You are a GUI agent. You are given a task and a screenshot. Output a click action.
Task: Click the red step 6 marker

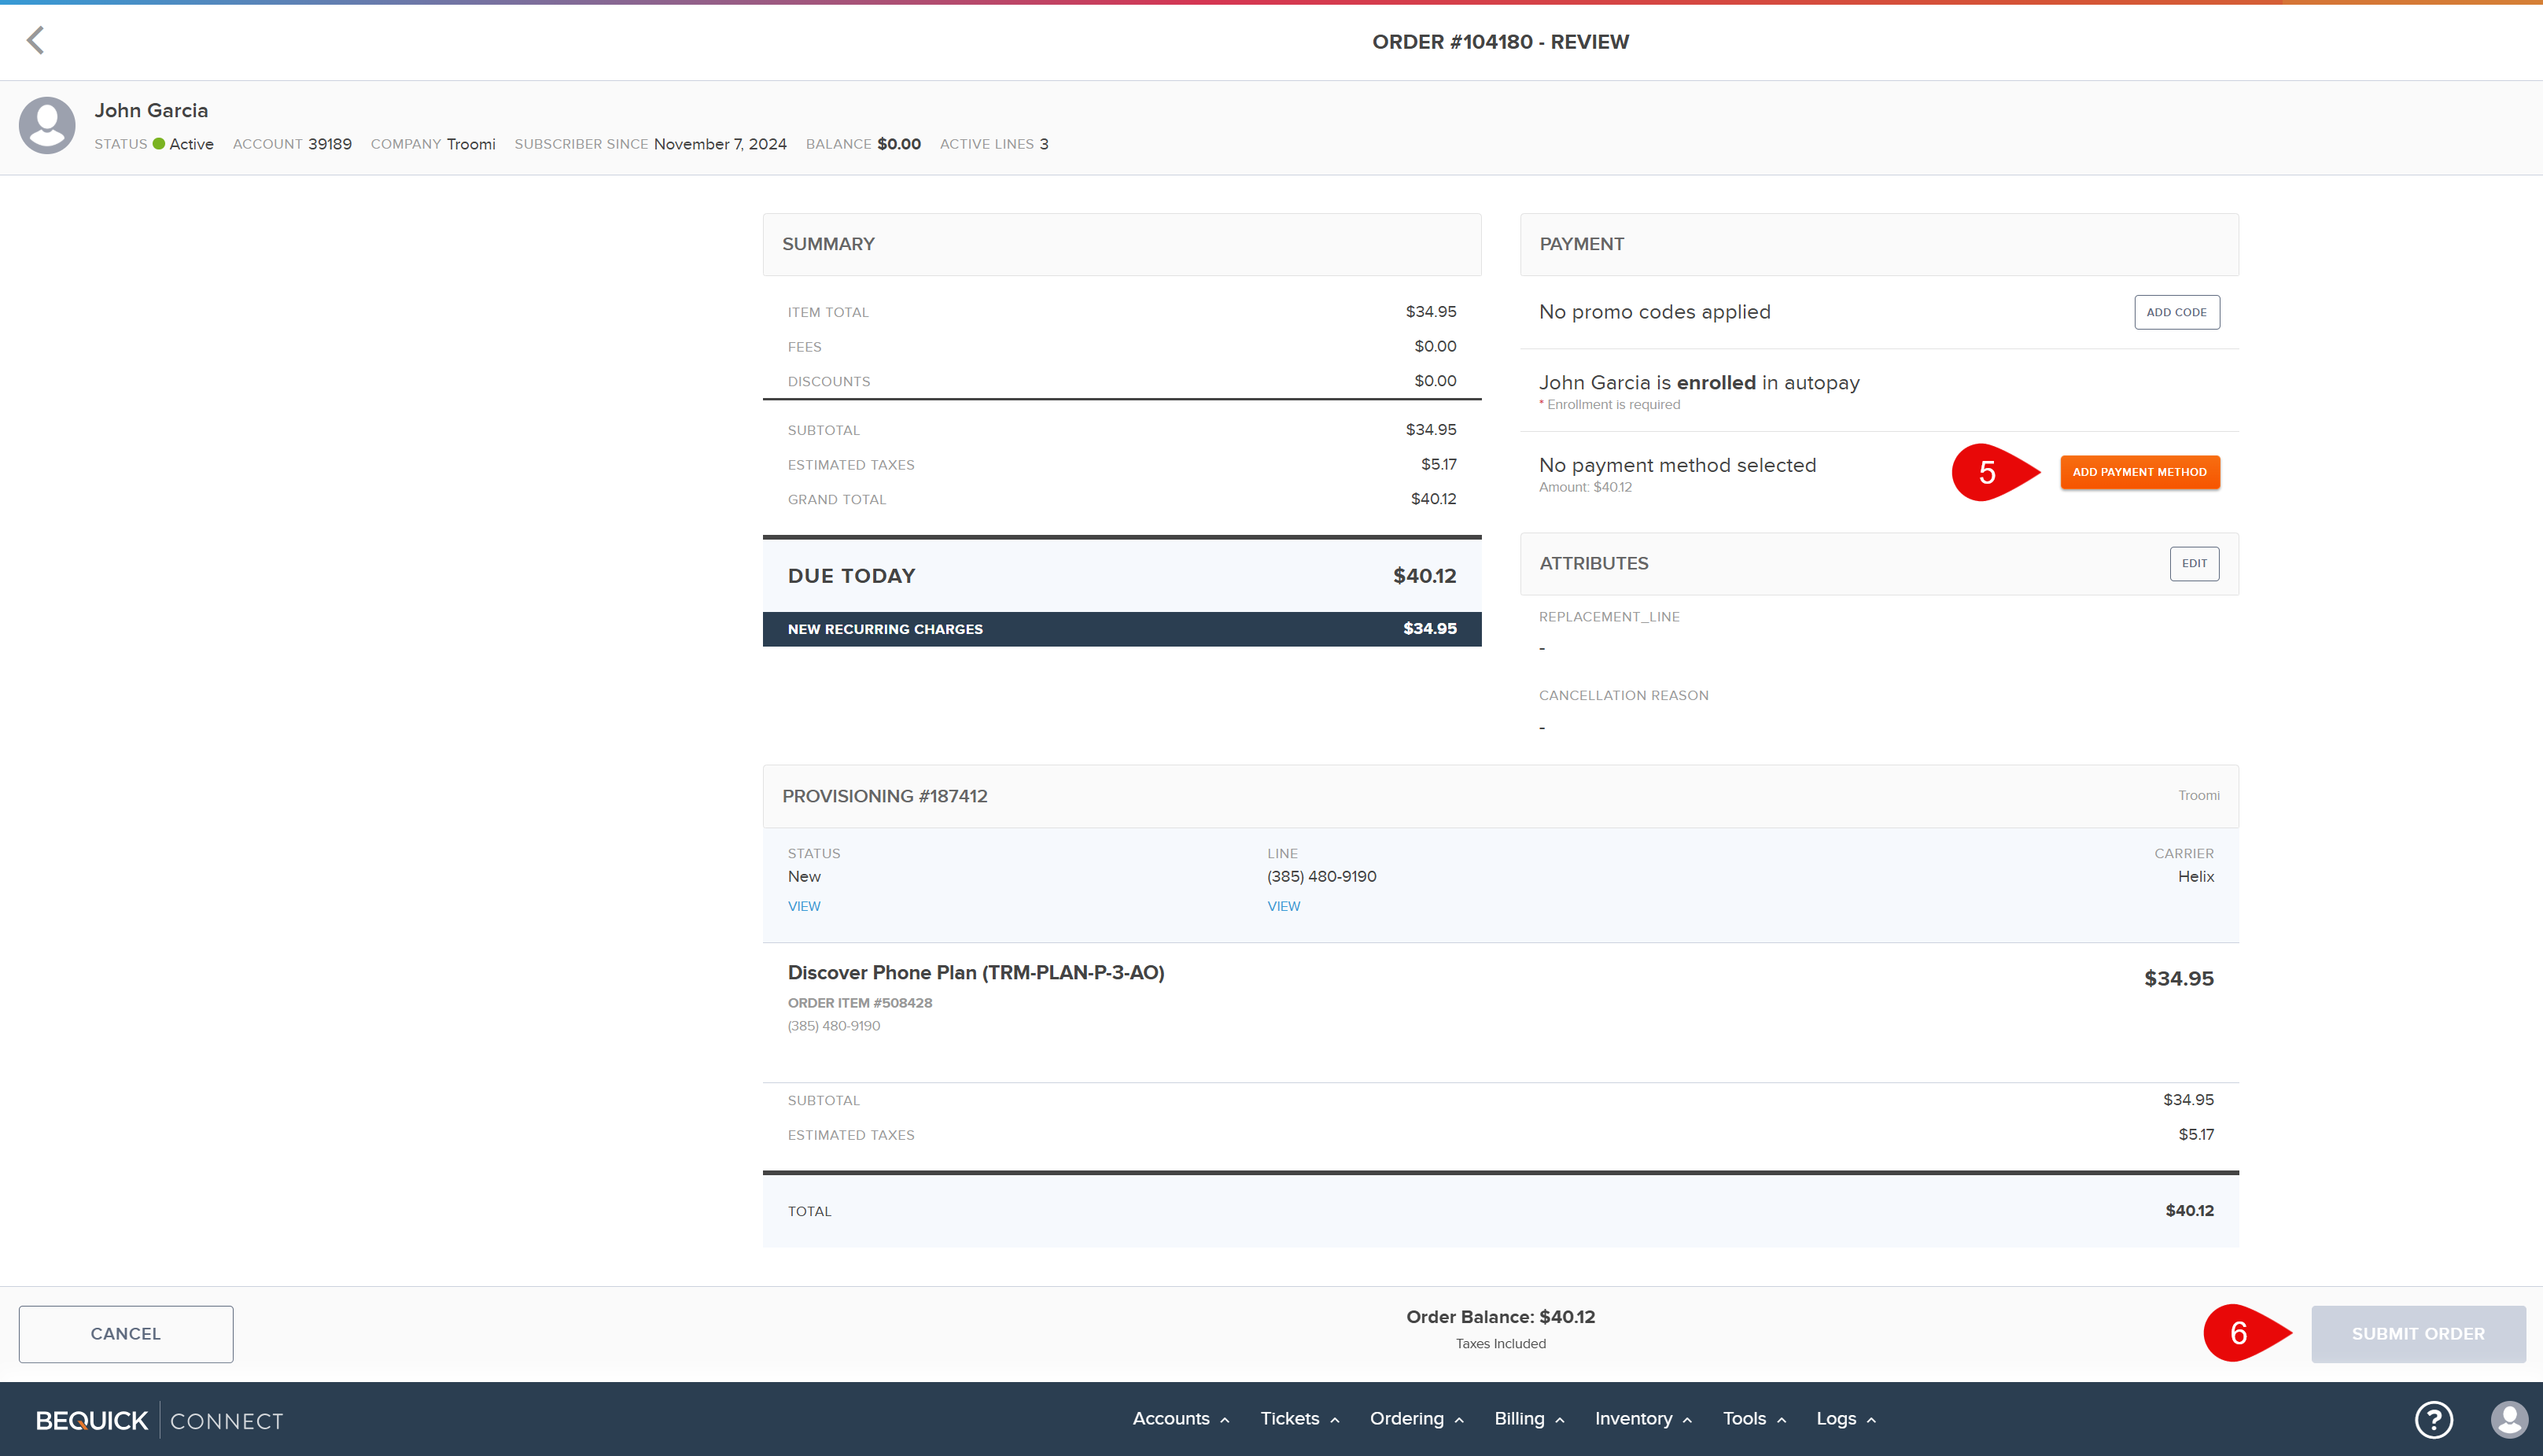(2241, 1333)
